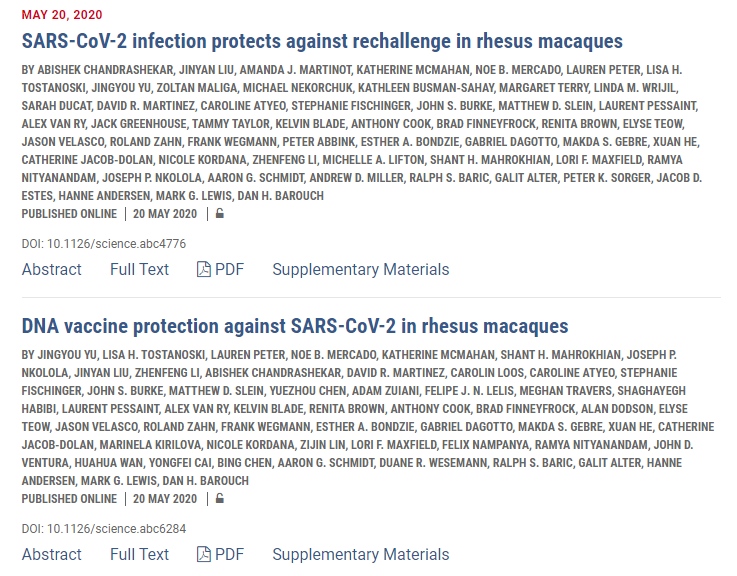
Task: Click published online date of rechallenge article
Action: point(165,213)
